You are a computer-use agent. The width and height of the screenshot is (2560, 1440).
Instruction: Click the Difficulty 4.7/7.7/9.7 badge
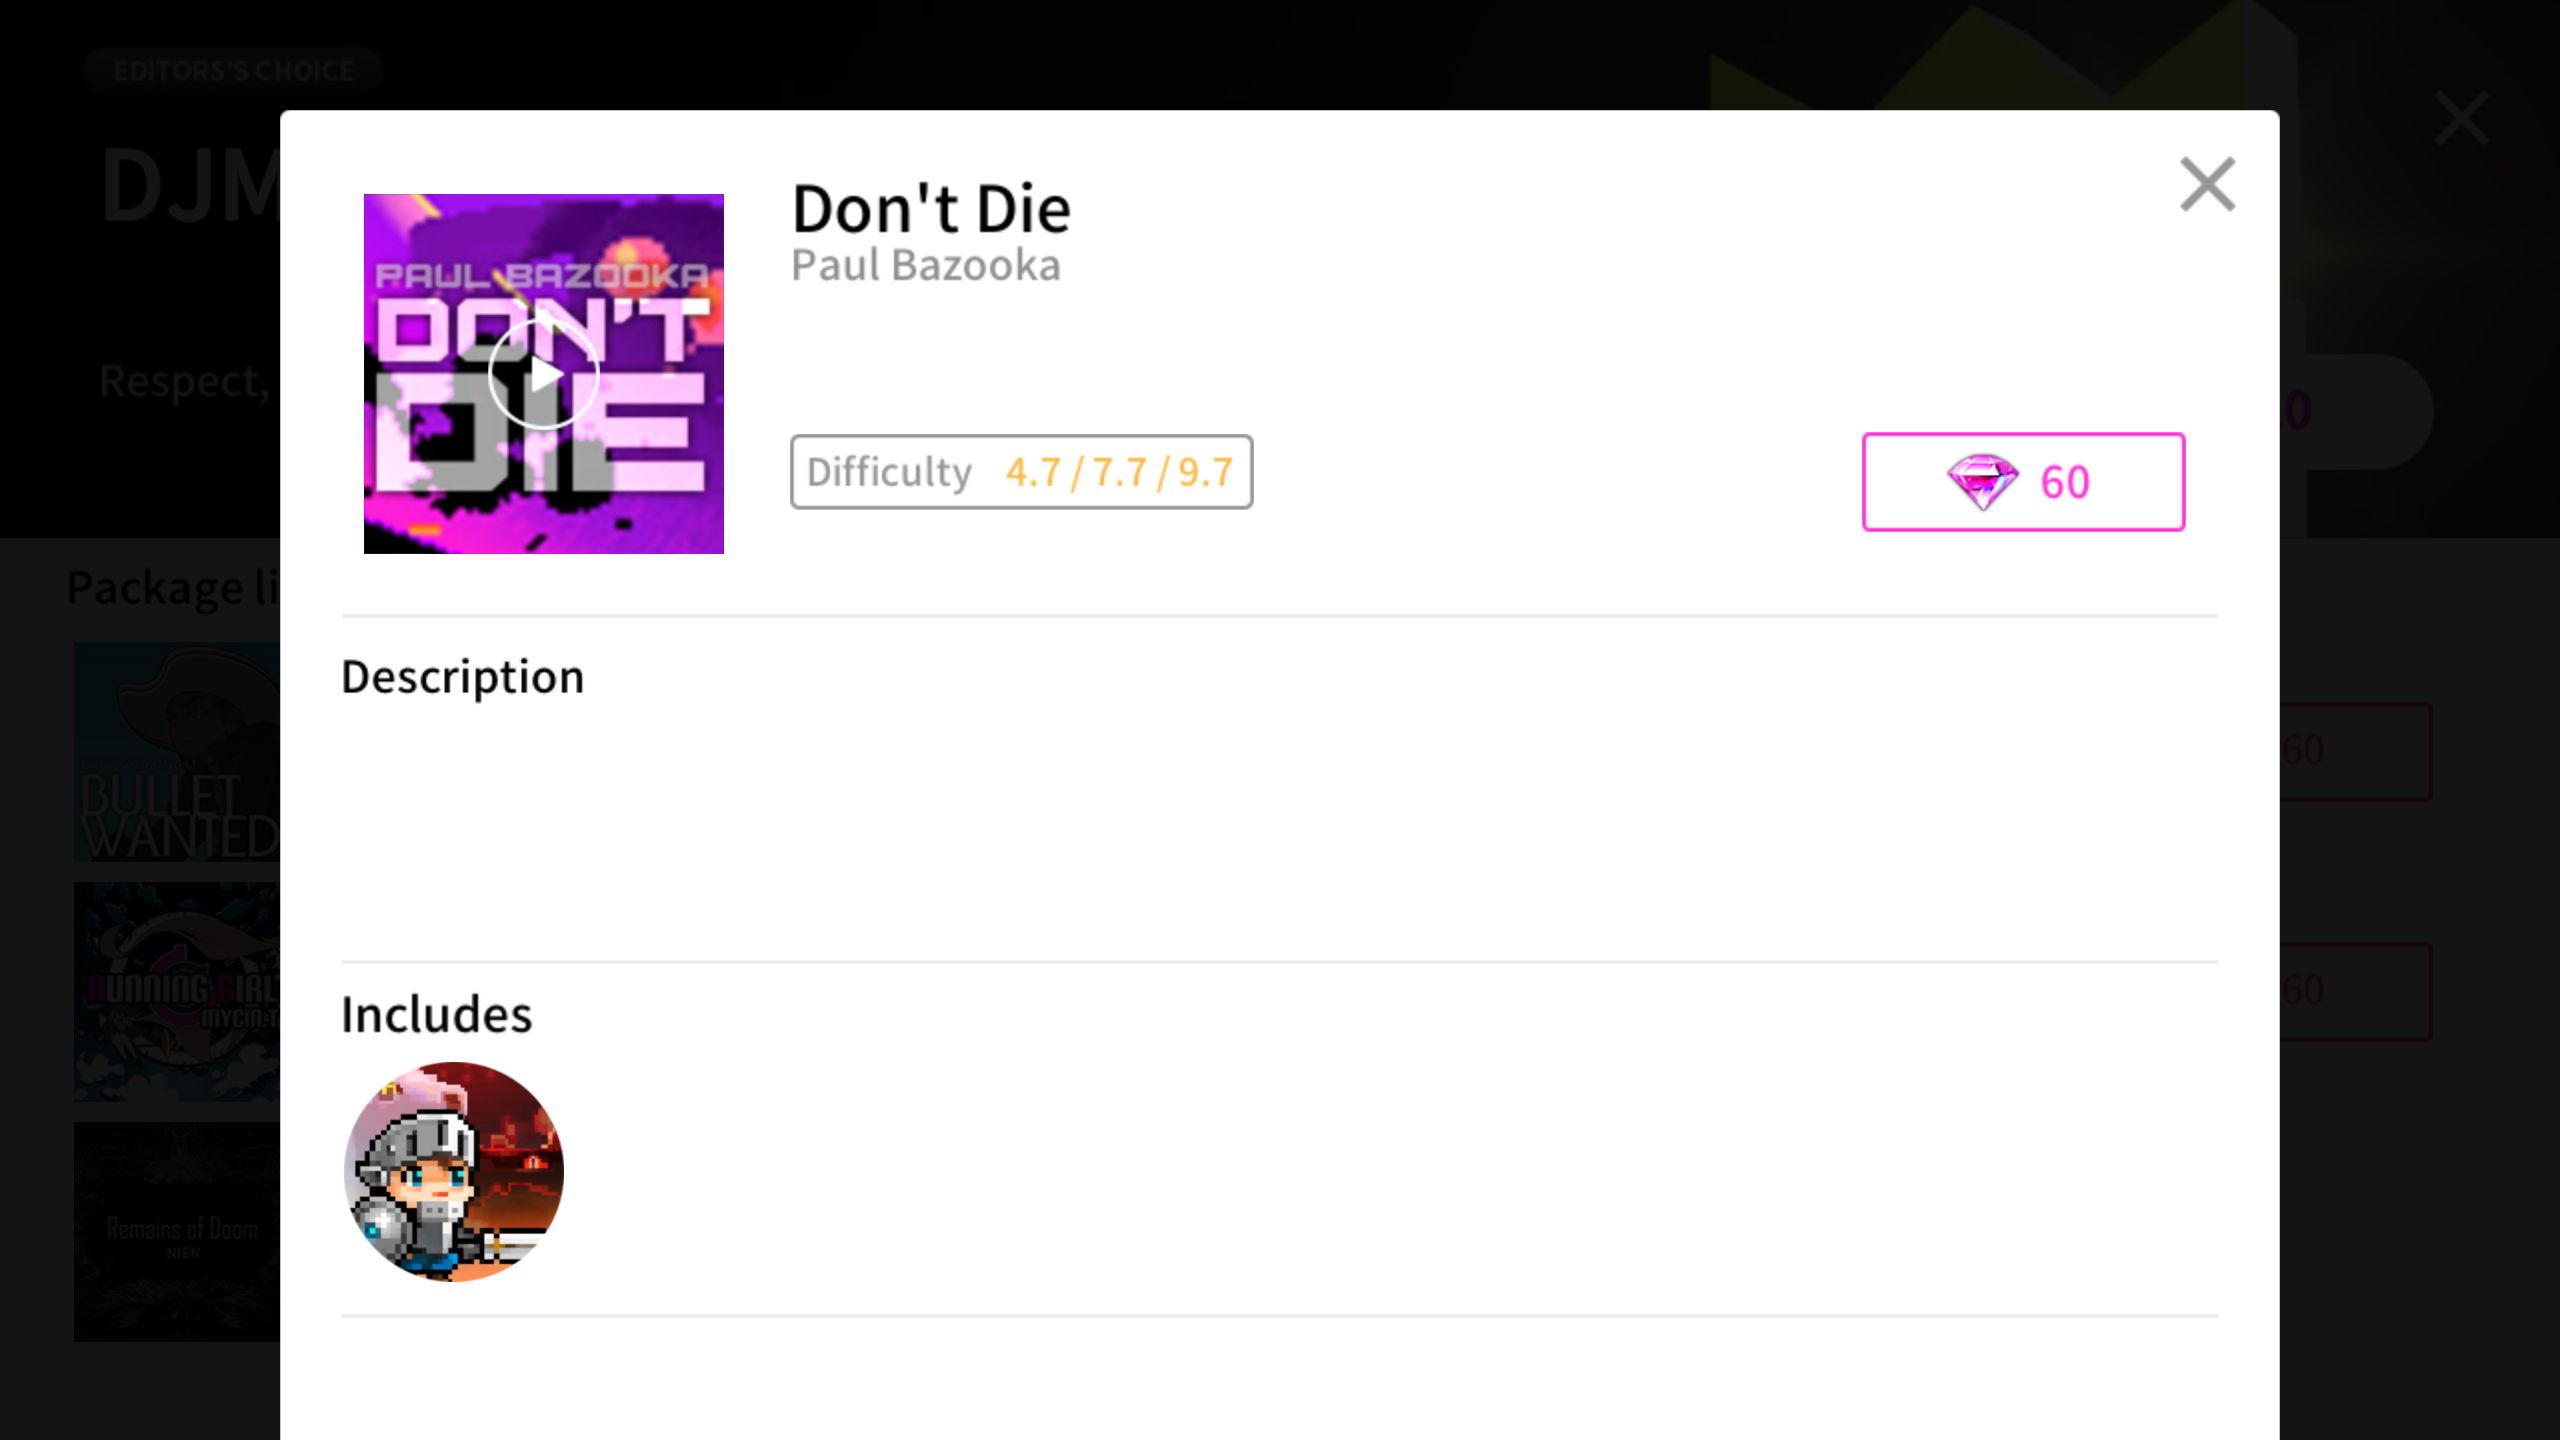(x=1021, y=472)
